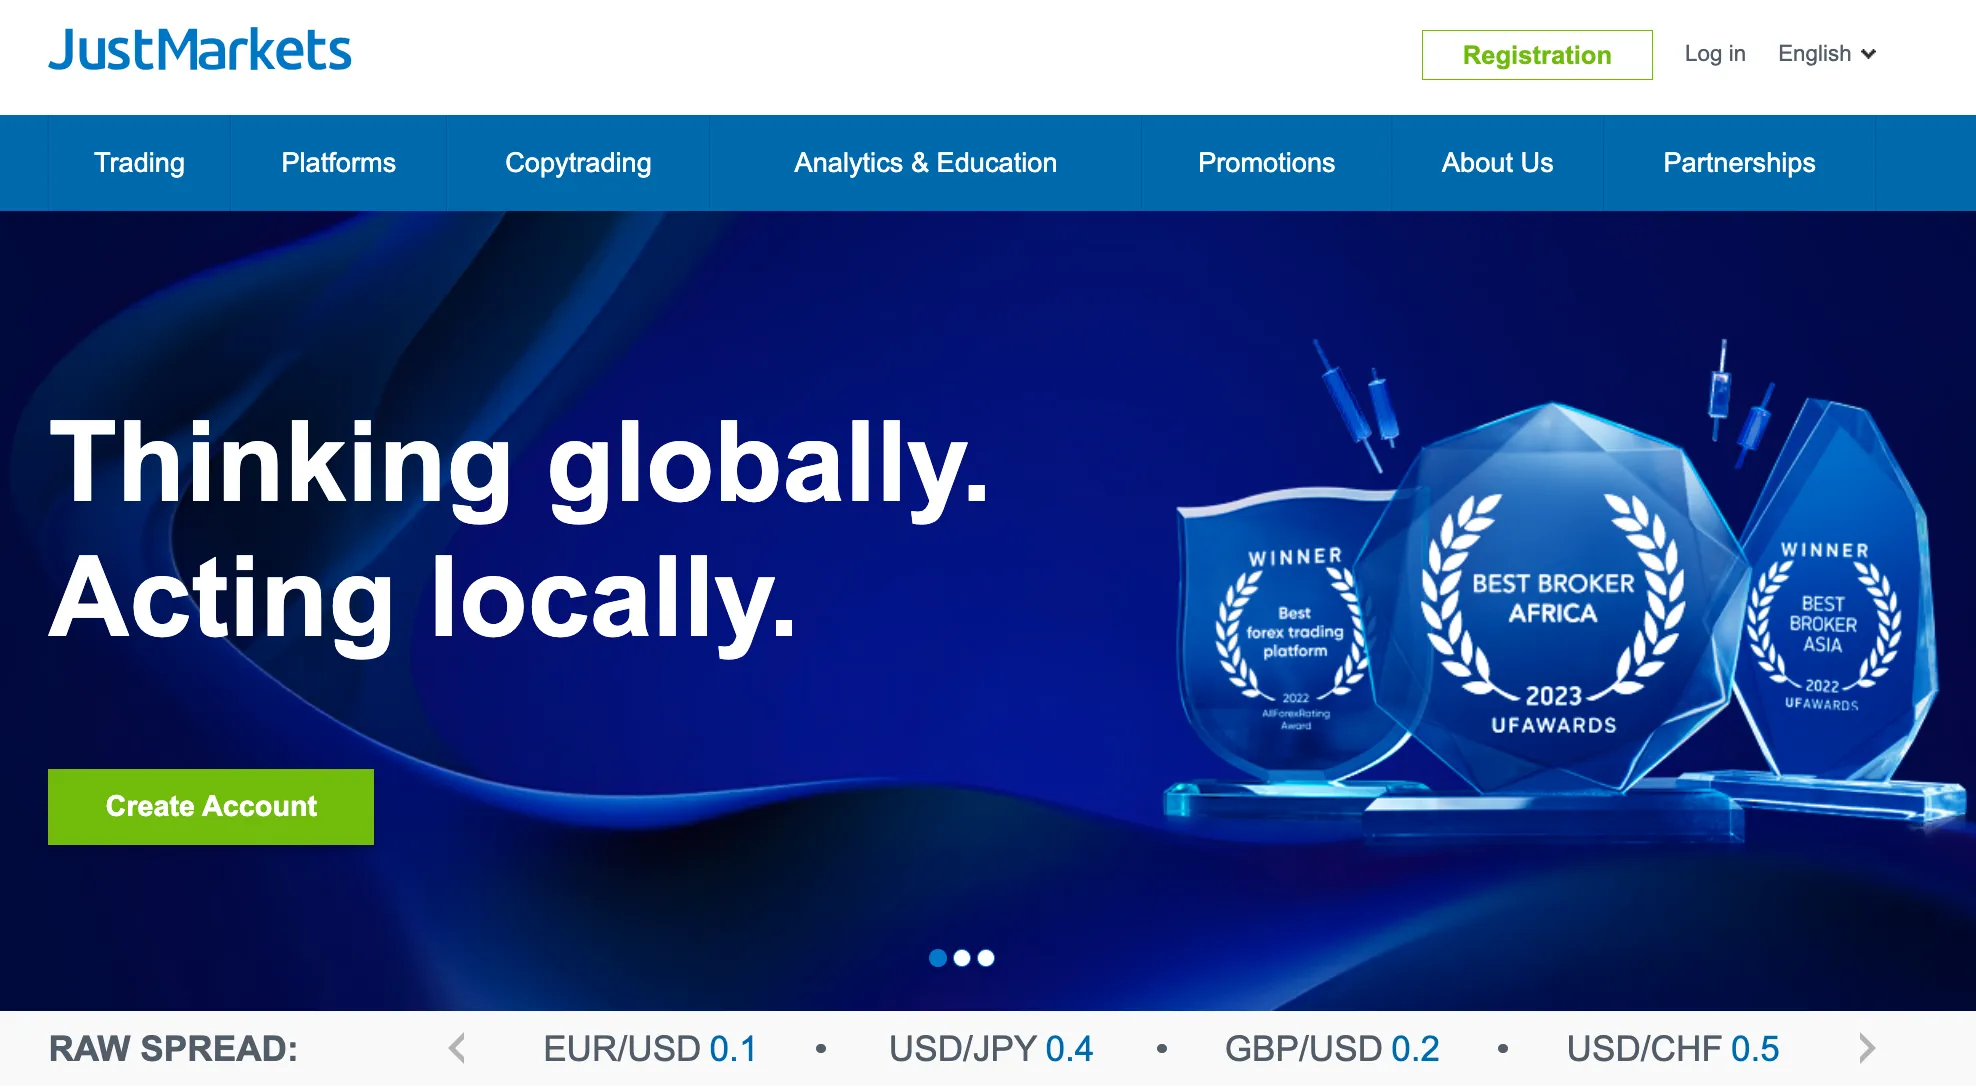Image resolution: width=1976 pixels, height=1090 pixels.
Task: Click the EUR/USD 0.1 spread quote
Action: coord(650,1049)
